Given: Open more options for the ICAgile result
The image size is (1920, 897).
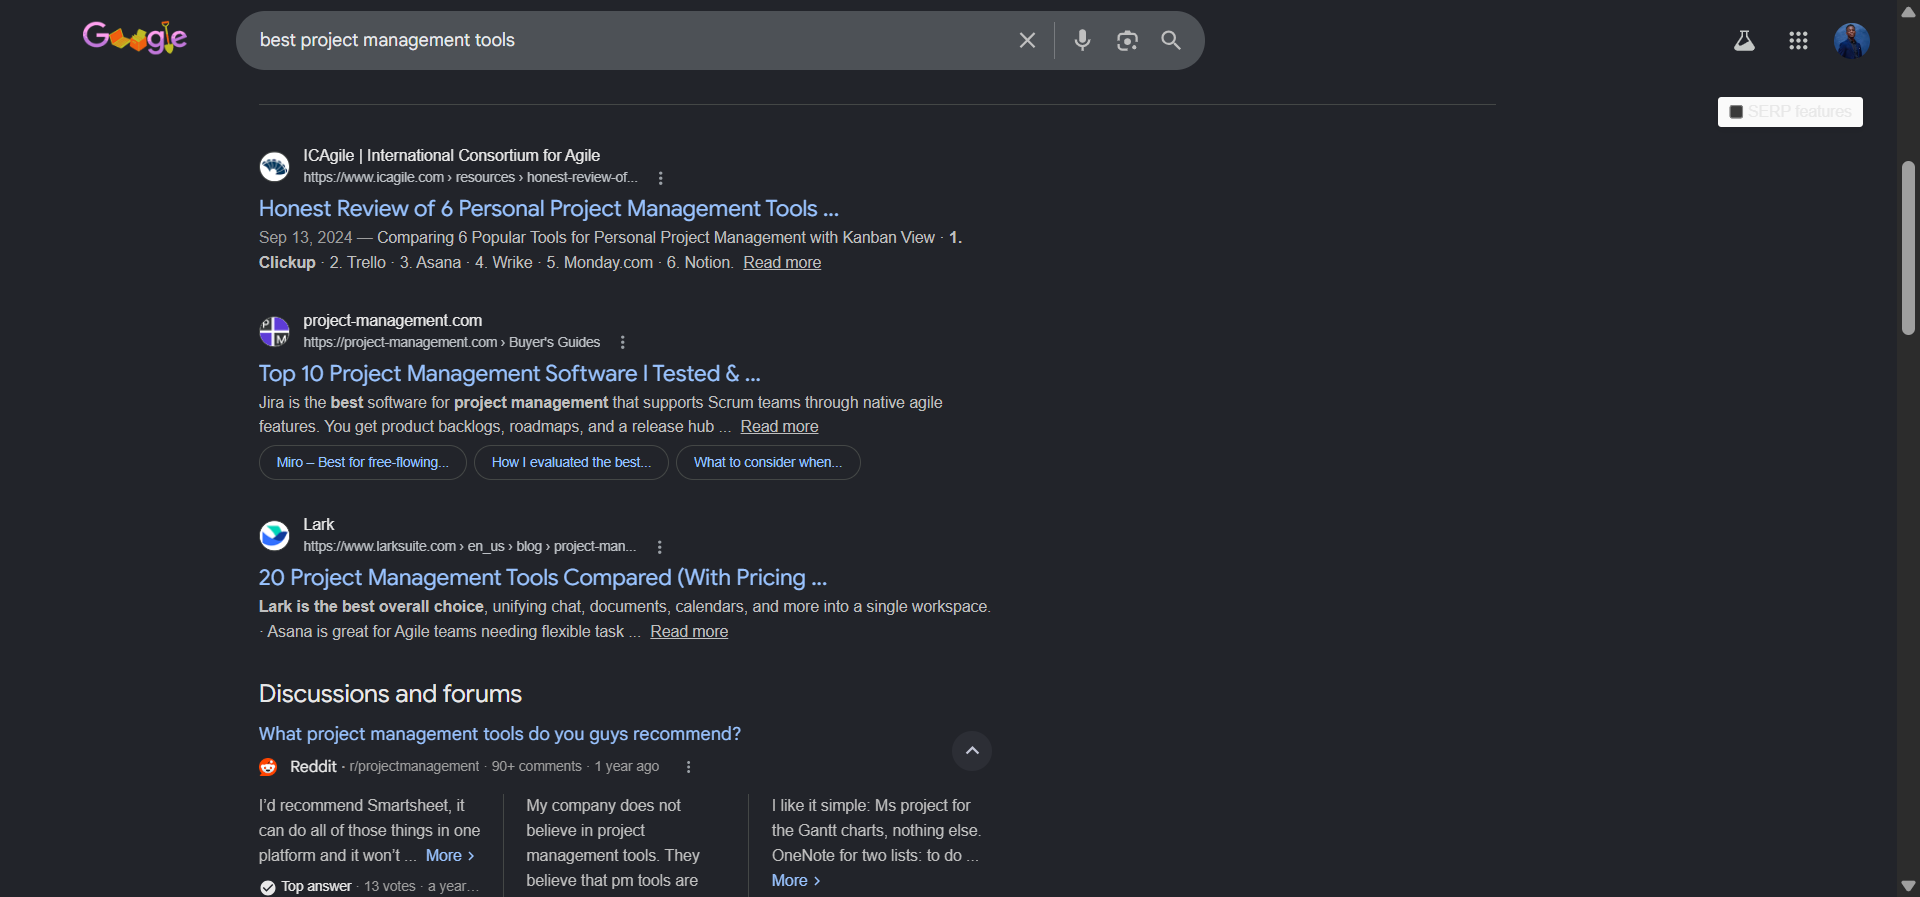Looking at the screenshot, I should click(660, 178).
